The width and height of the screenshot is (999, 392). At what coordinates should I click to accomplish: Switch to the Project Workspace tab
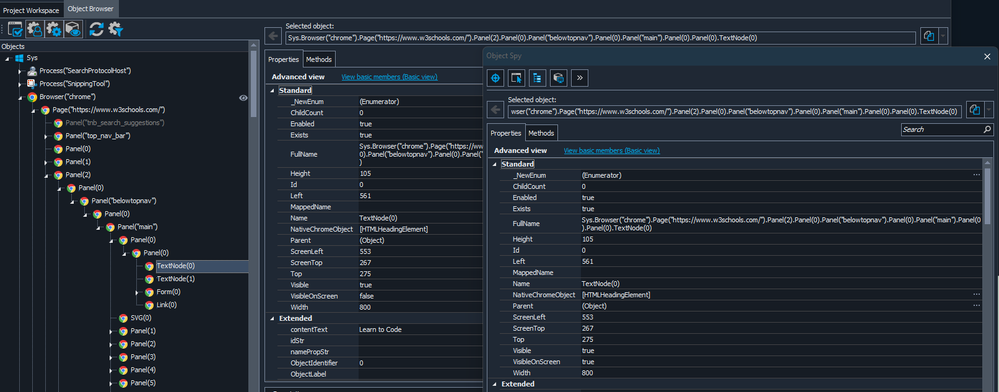(x=31, y=10)
